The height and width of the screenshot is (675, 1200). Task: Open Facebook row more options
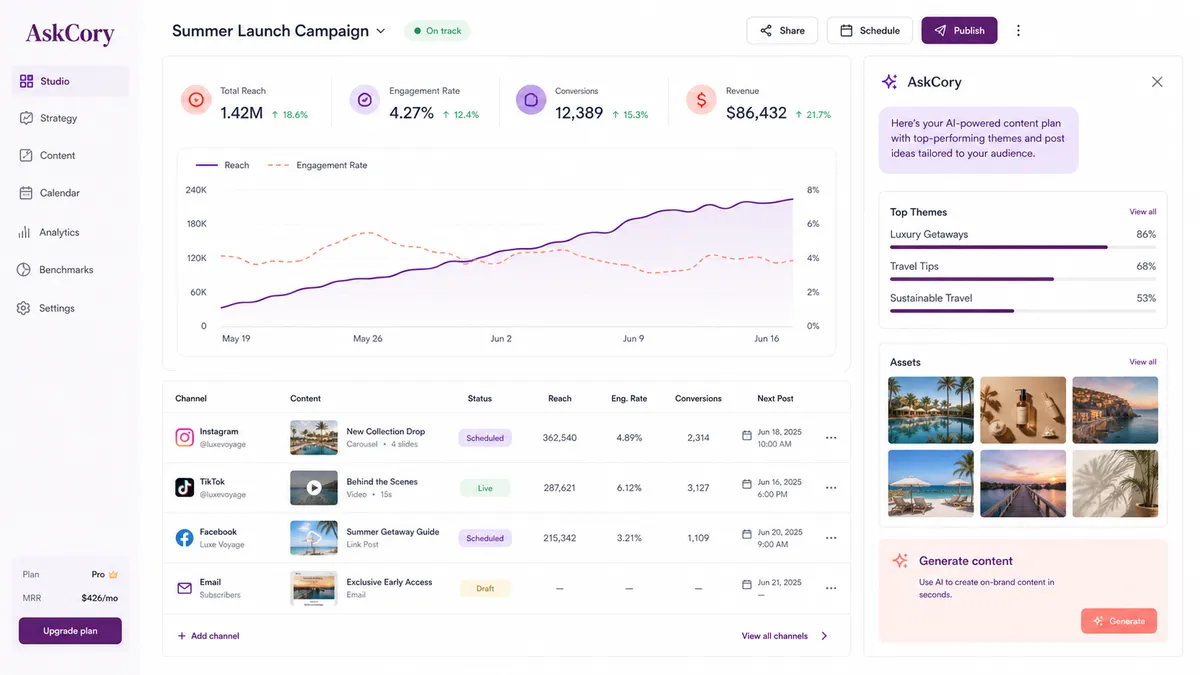[x=831, y=538]
